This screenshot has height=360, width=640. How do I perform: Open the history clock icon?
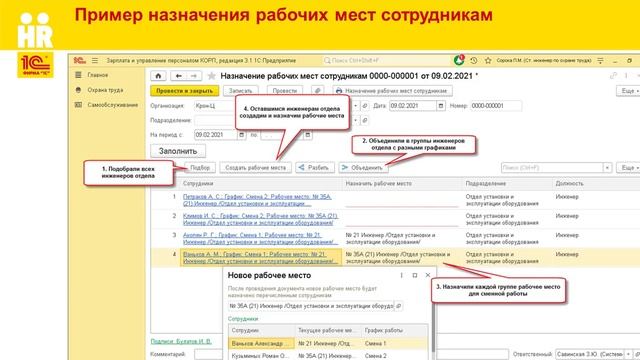coord(473,60)
